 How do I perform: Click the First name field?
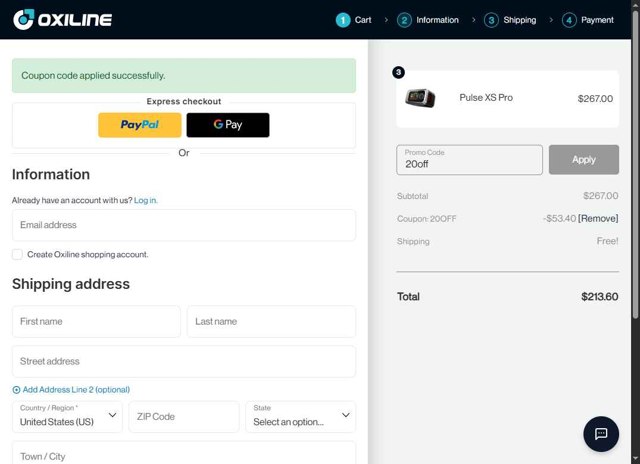[96, 322]
